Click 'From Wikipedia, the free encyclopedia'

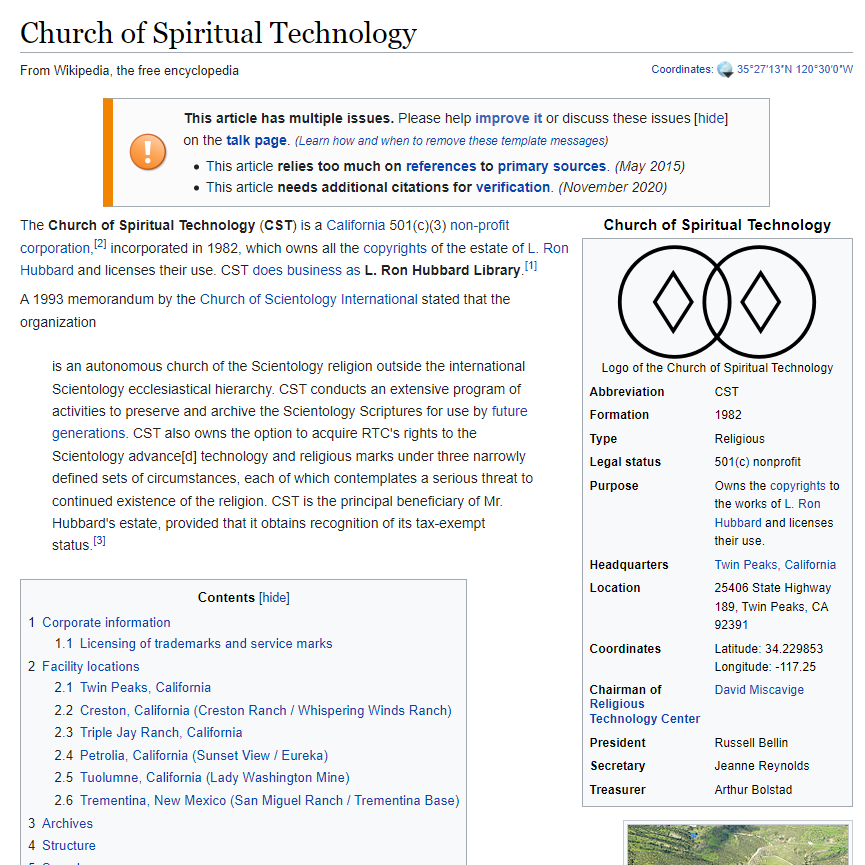point(129,71)
